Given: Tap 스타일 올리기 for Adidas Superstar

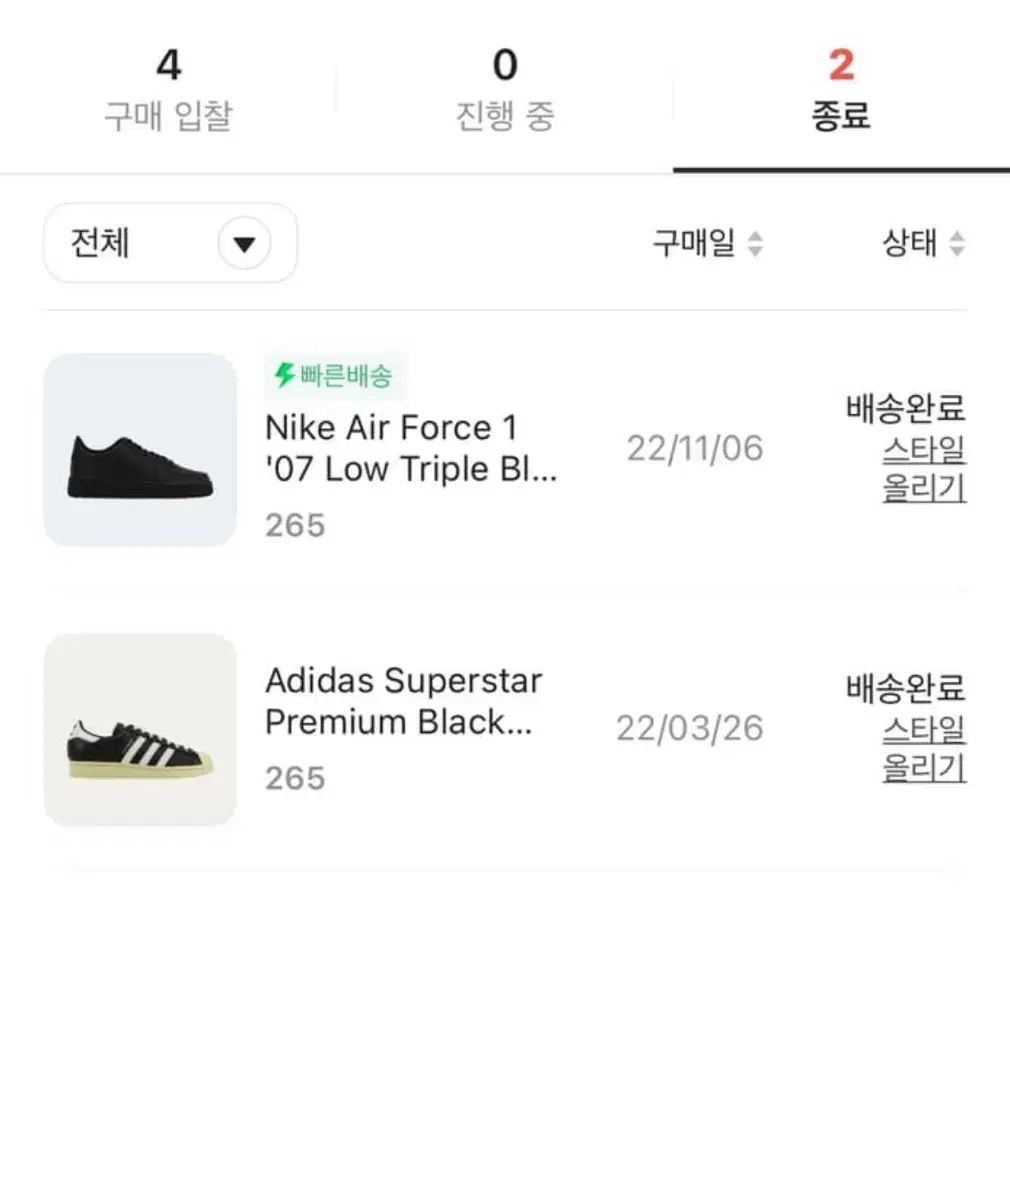Looking at the screenshot, I should tap(924, 749).
